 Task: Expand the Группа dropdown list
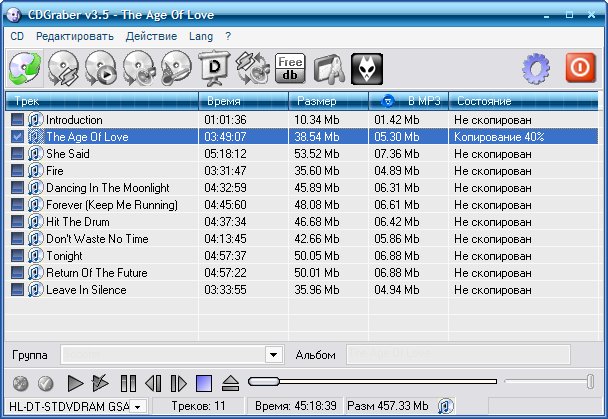[274, 355]
